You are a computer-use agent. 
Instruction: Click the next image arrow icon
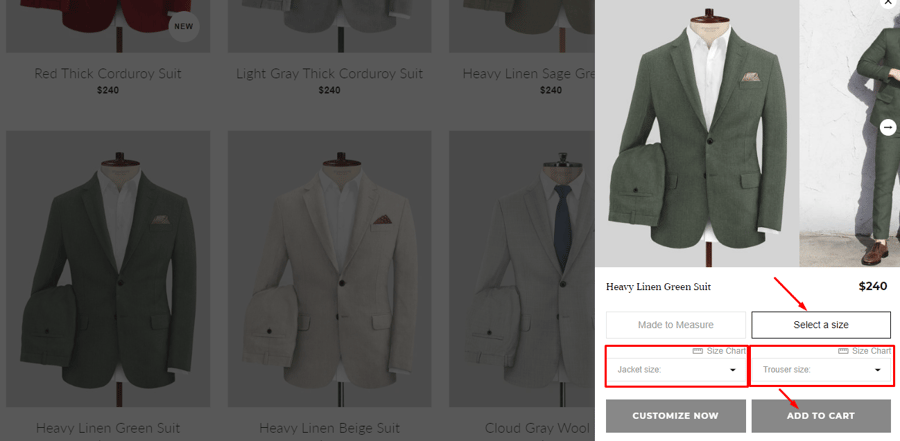click(888, 127)
